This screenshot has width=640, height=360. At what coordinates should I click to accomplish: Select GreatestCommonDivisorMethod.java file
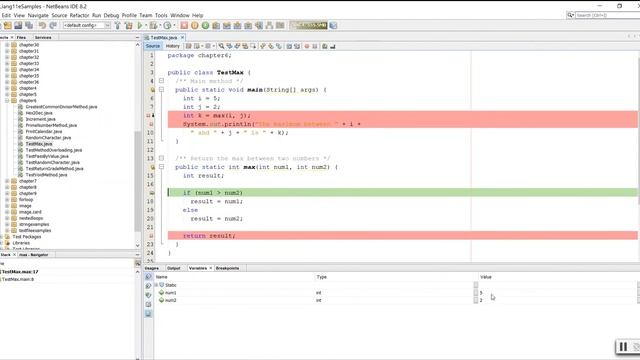pyautogui.click(x=61, y=107)
